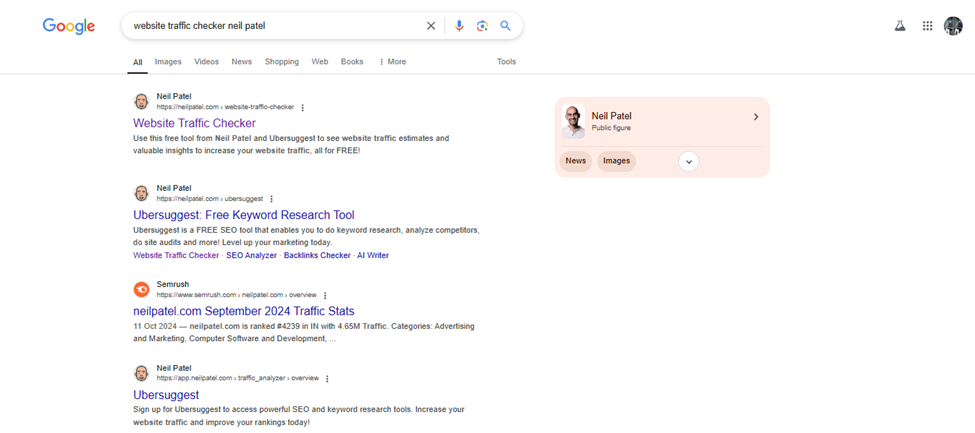Open Google account profile avatar
Screen dimensions: 975x433
click(953, 26)
